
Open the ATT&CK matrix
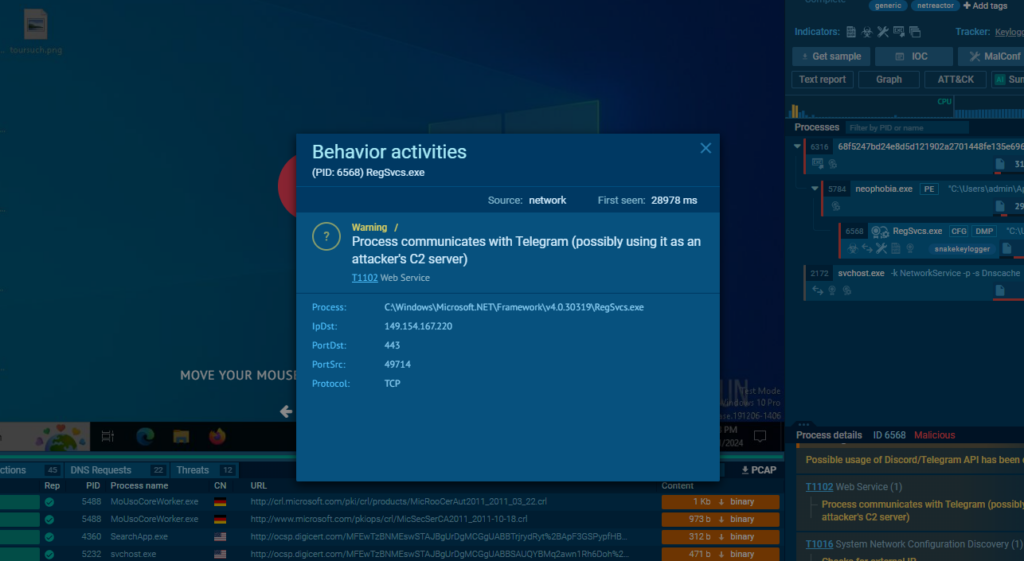click(x=955, y=79)
